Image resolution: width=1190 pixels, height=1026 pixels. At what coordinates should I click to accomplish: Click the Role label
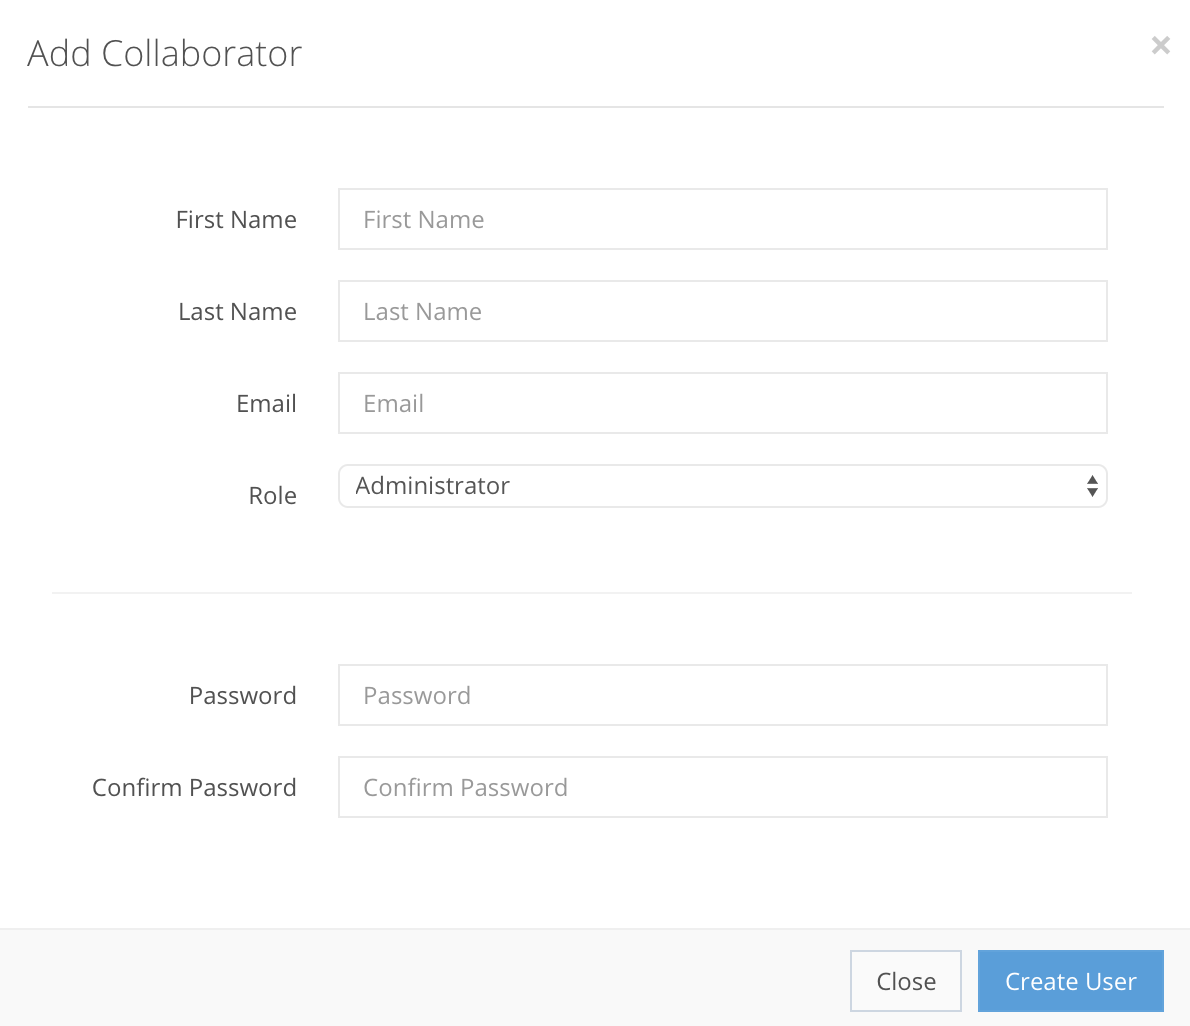coord(272,495)
